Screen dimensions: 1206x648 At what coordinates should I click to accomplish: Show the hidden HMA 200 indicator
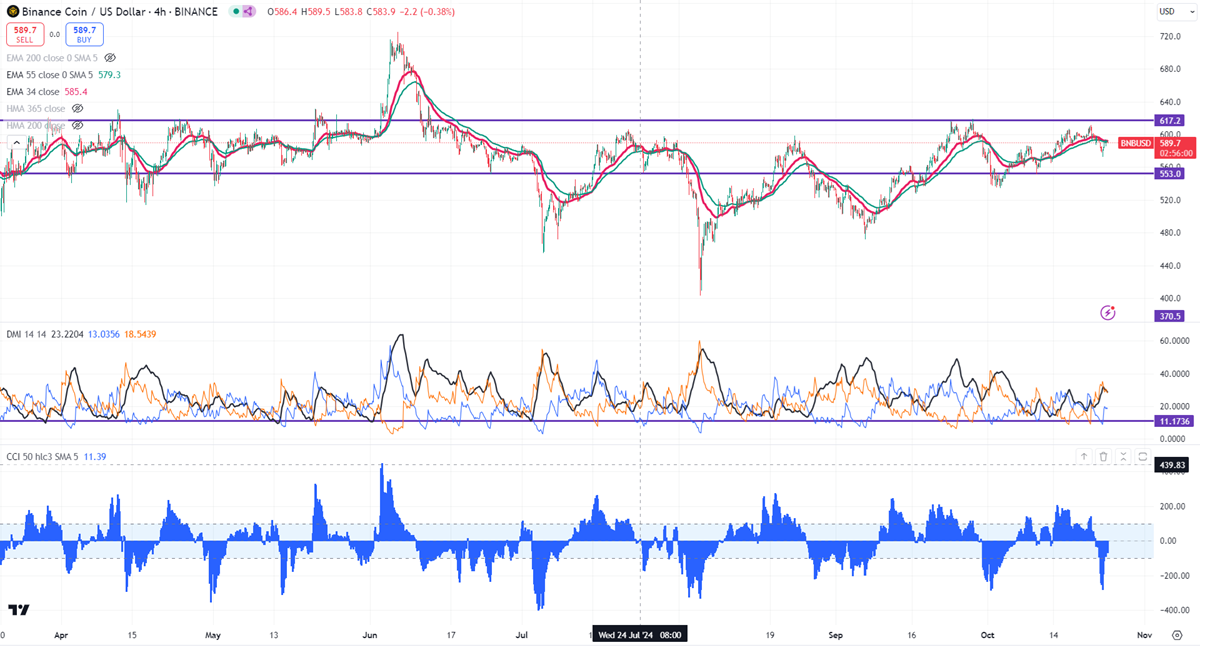pyautogui.click(x=78, y=125)
